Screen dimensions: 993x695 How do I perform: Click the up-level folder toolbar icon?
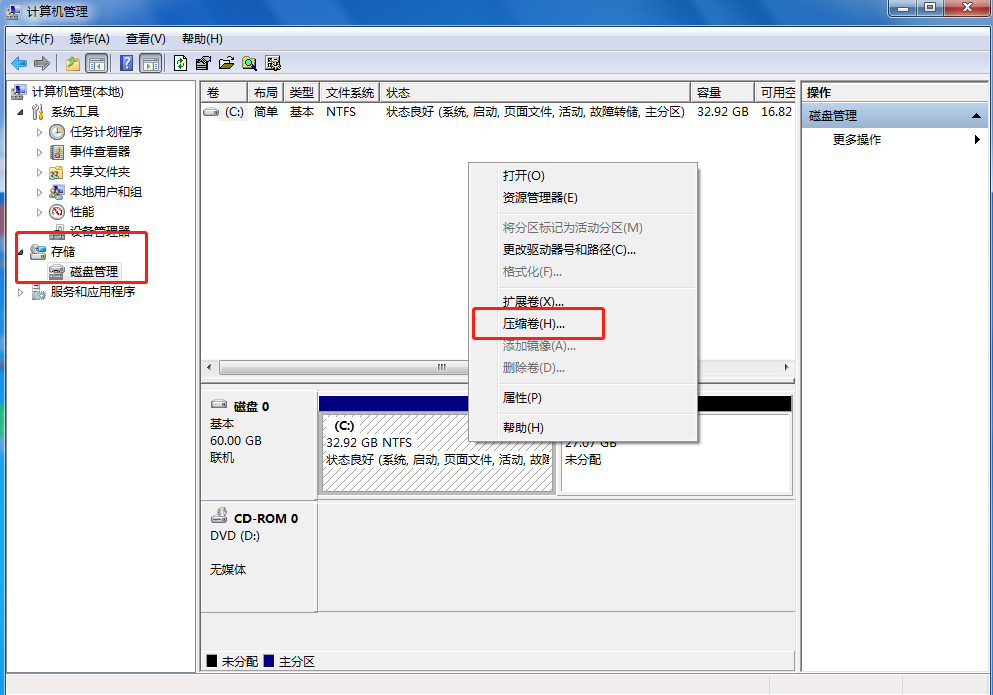[x=72, y=63]
